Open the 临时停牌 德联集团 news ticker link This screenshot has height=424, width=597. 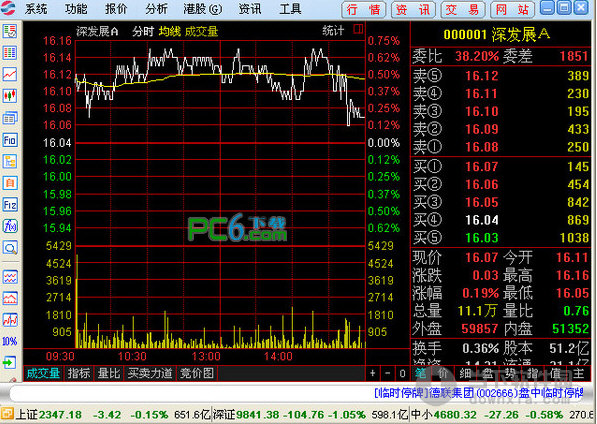pyautogui.click(x=479, y=393)
